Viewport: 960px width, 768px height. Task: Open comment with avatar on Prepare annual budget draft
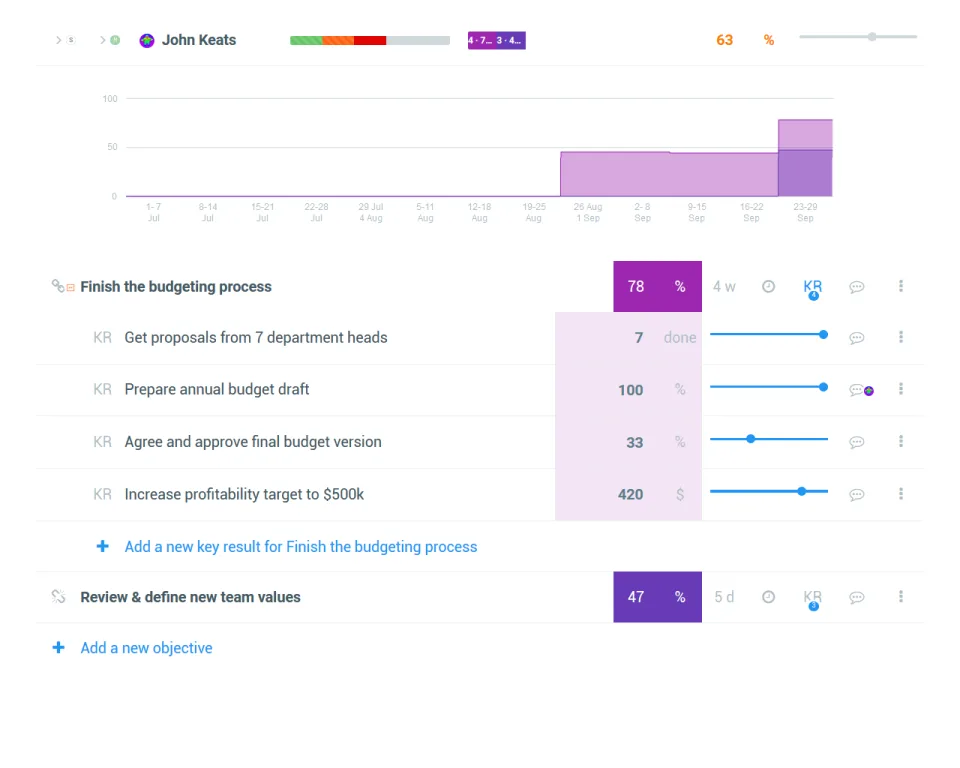[x=861, y=390]
